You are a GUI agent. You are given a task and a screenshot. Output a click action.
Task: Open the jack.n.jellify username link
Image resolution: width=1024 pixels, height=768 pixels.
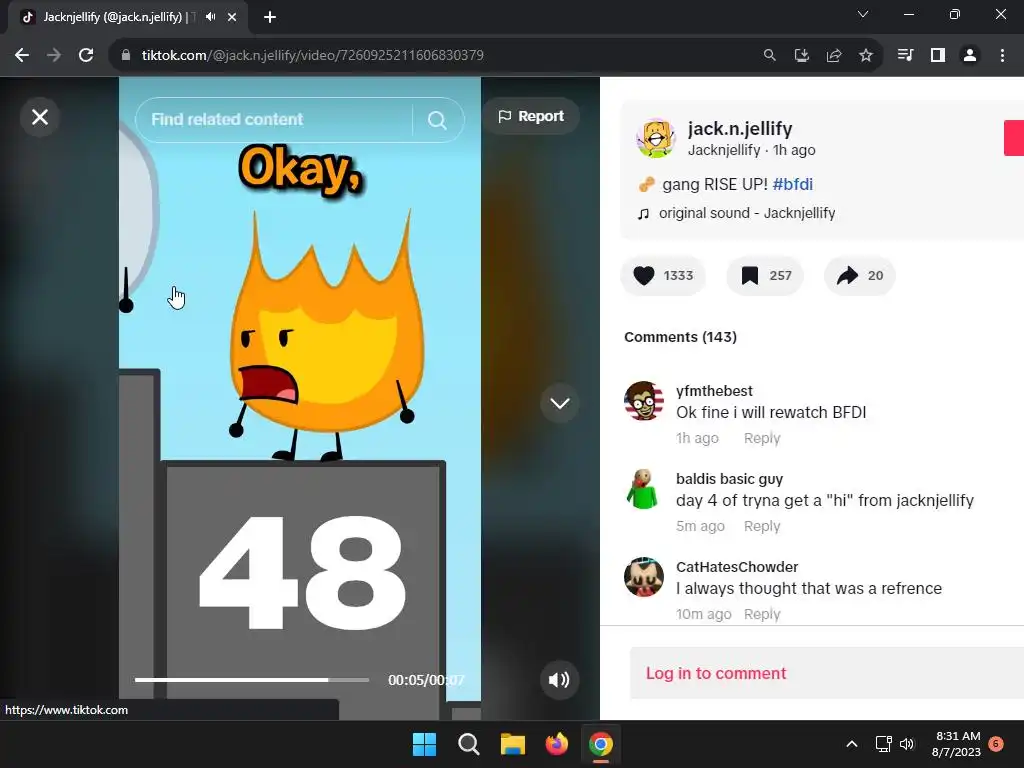740,129
